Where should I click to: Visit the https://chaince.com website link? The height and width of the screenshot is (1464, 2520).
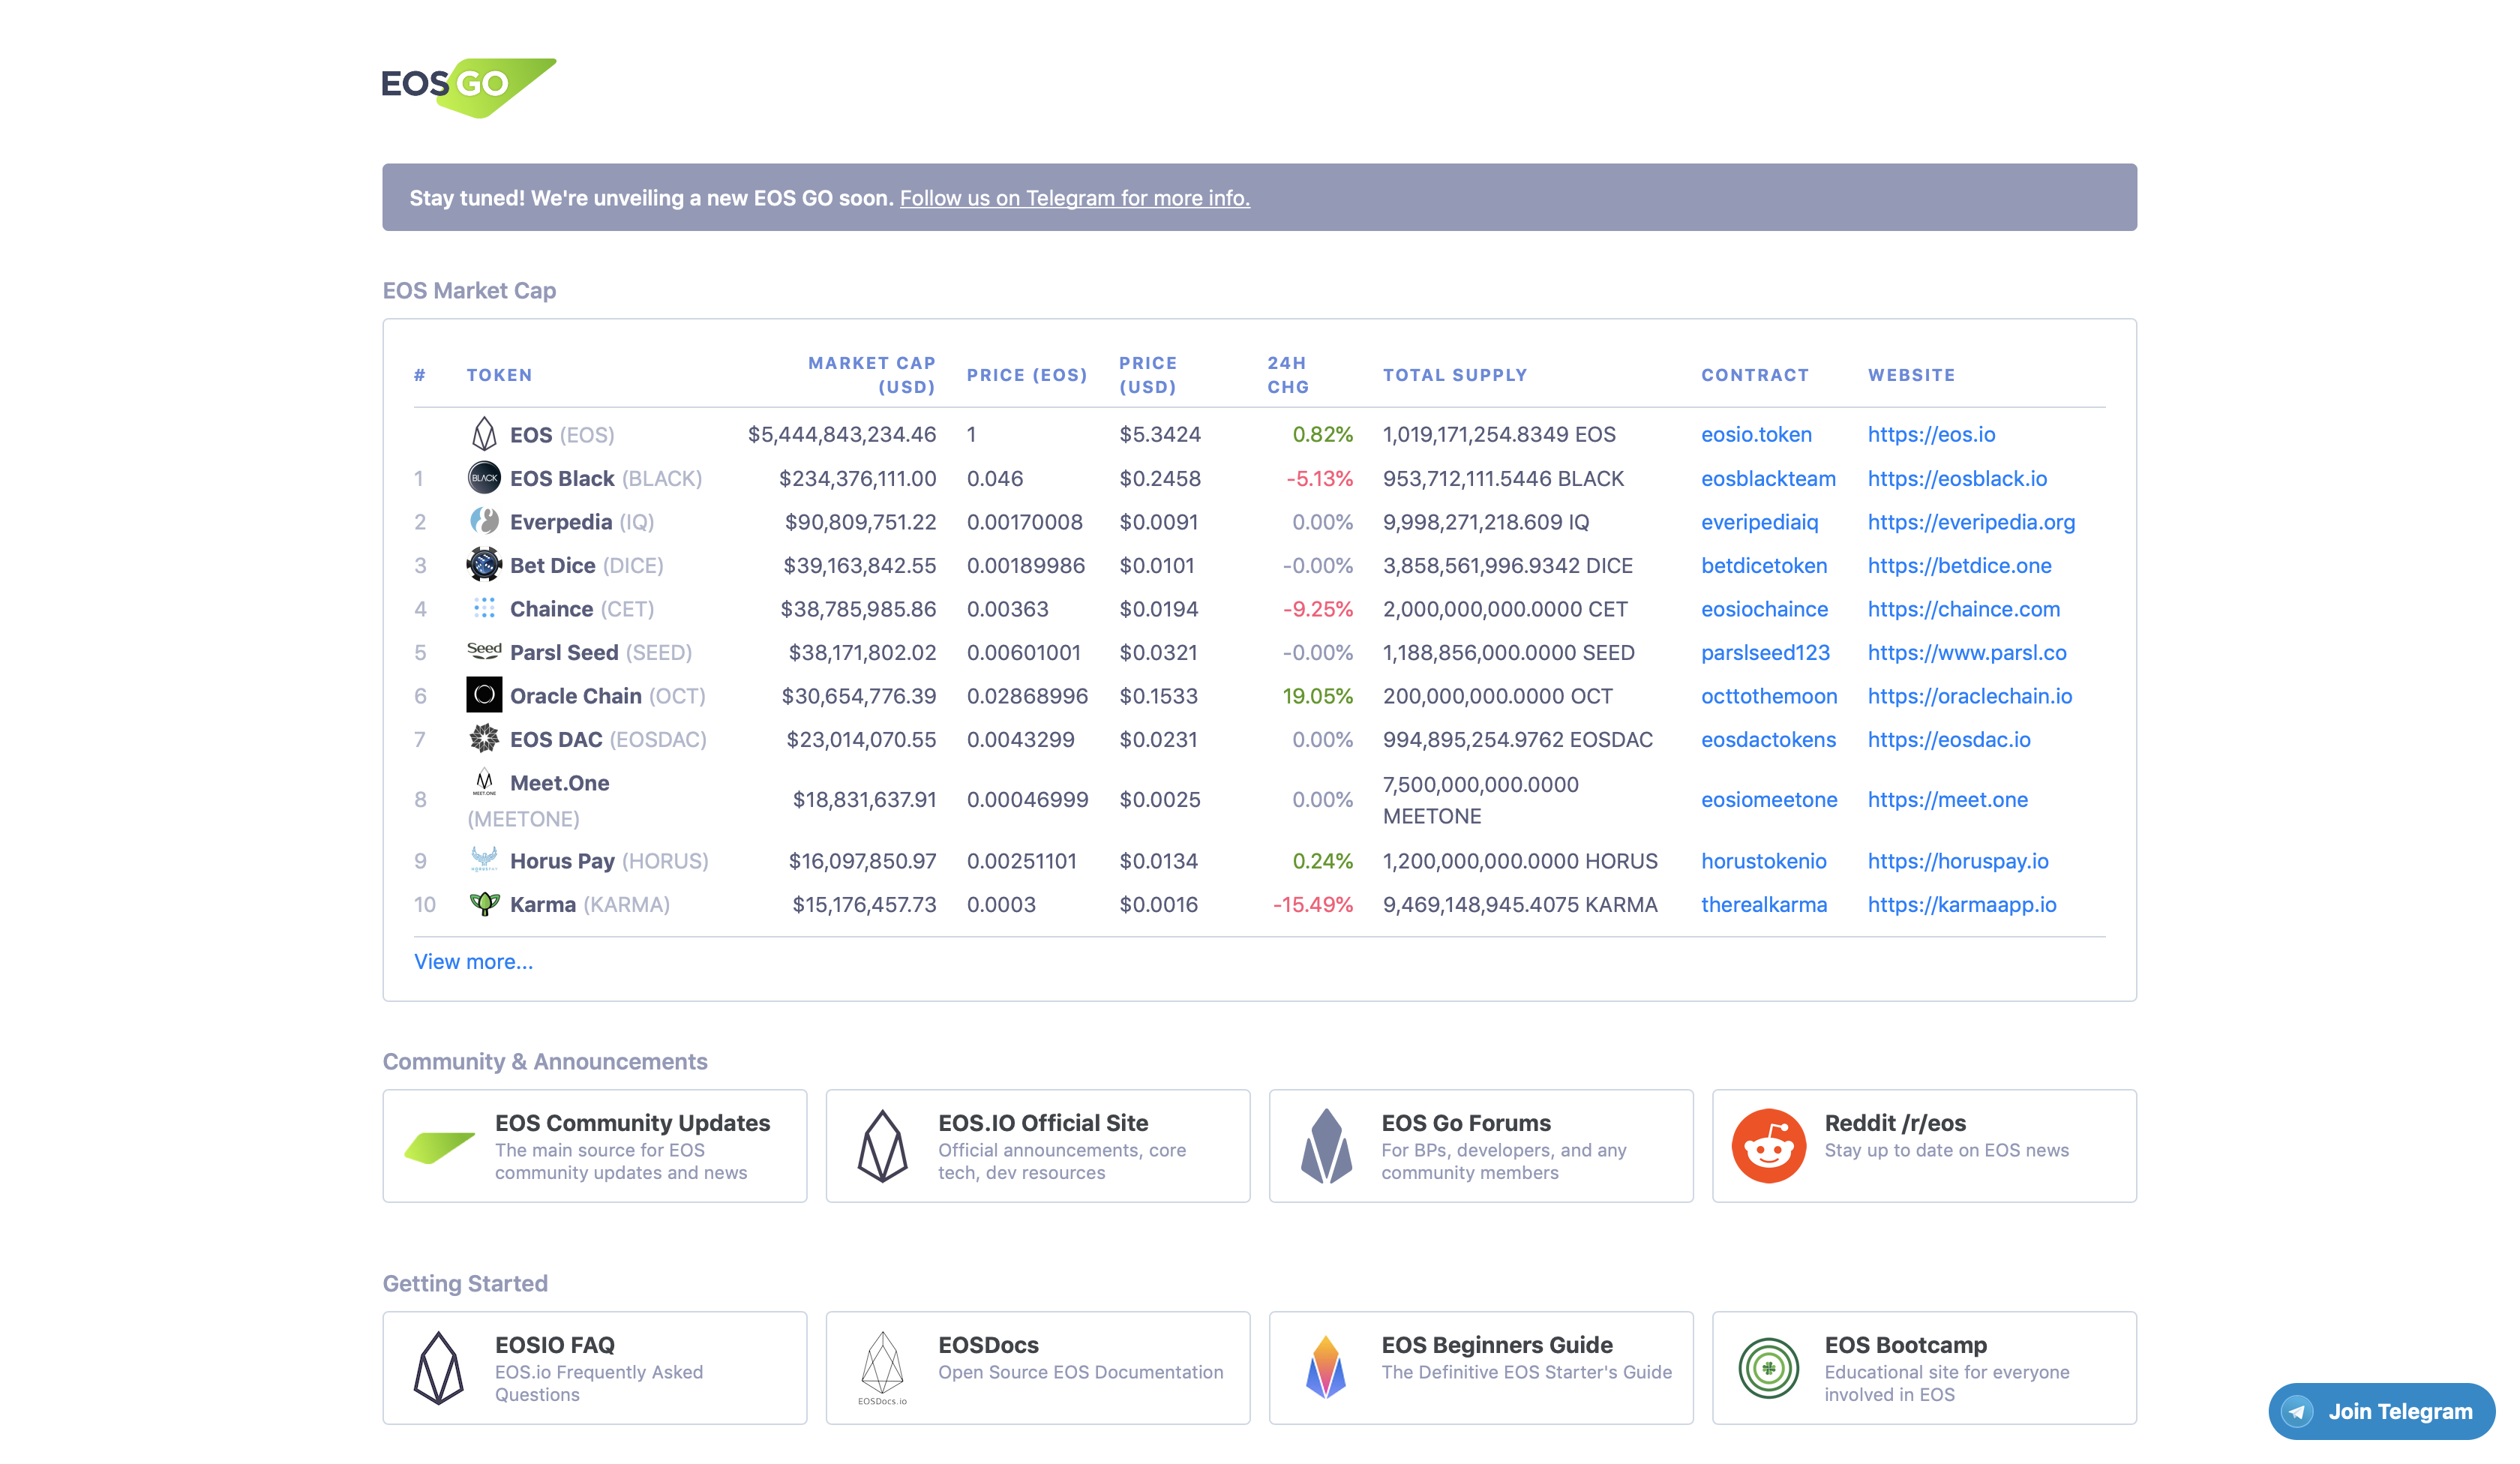tap(1964, 609)
